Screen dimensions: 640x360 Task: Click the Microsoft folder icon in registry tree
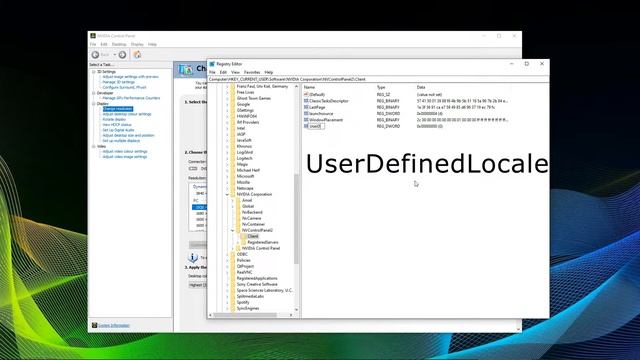pos(233,176)
